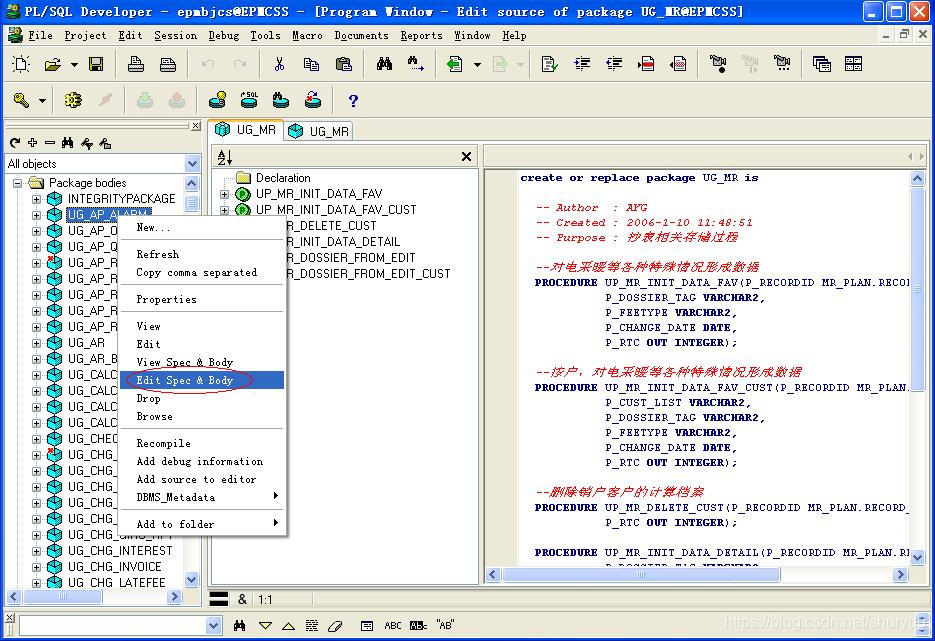
Task: Click the Print icon in toolbar
Action: (x=136, y=64)
